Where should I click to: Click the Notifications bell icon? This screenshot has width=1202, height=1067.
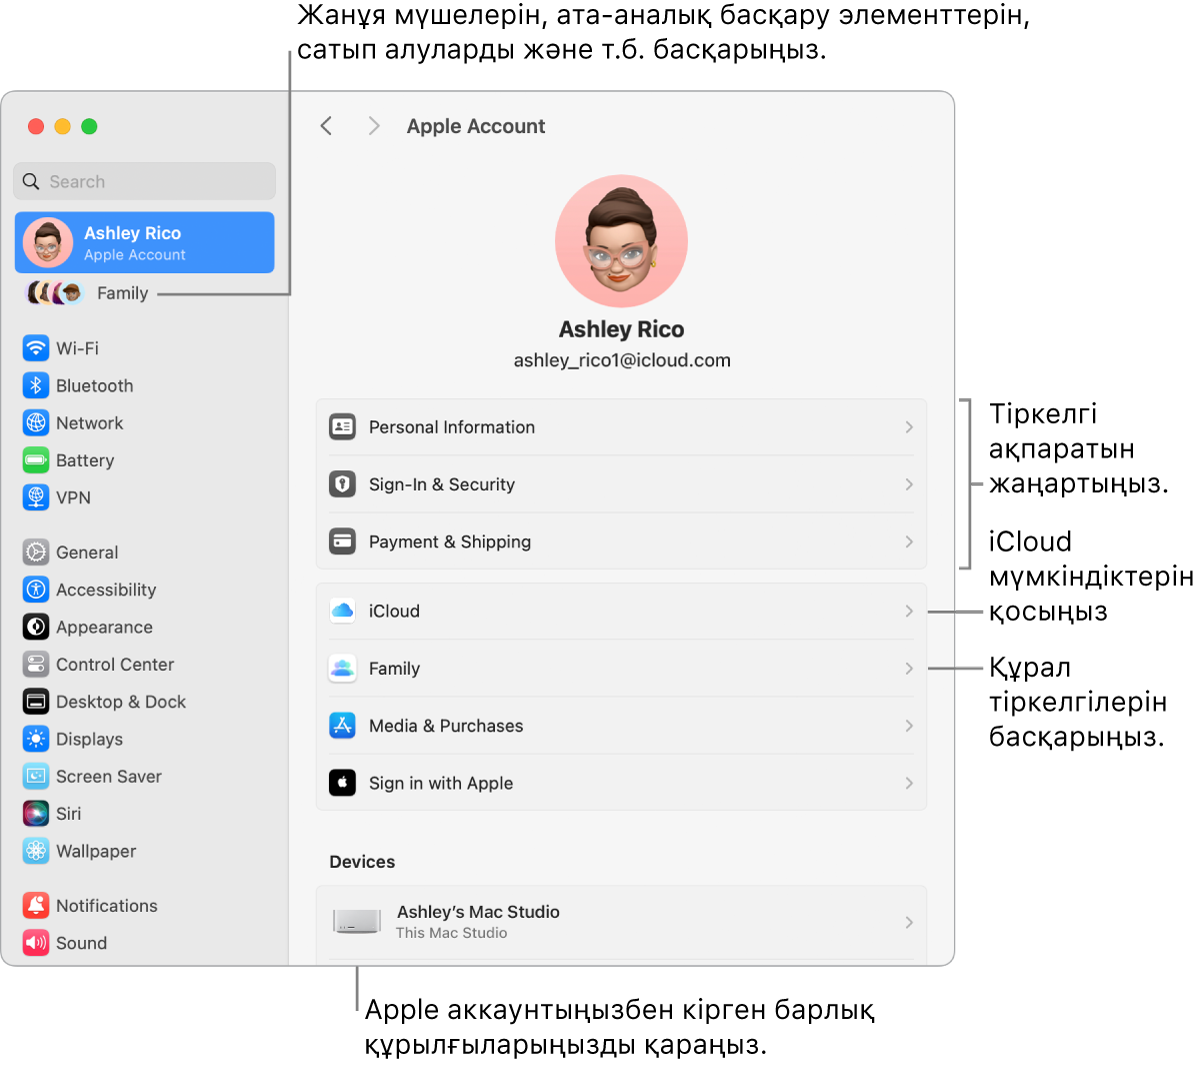(x=36, y=905)
